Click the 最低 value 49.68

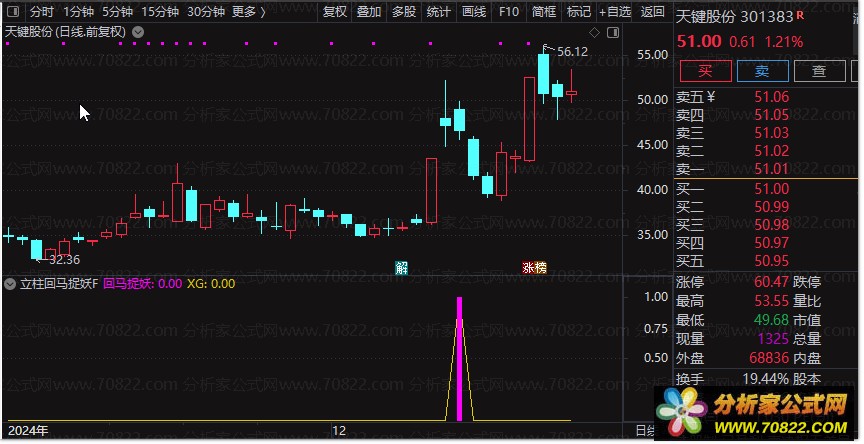click(771, 320)
